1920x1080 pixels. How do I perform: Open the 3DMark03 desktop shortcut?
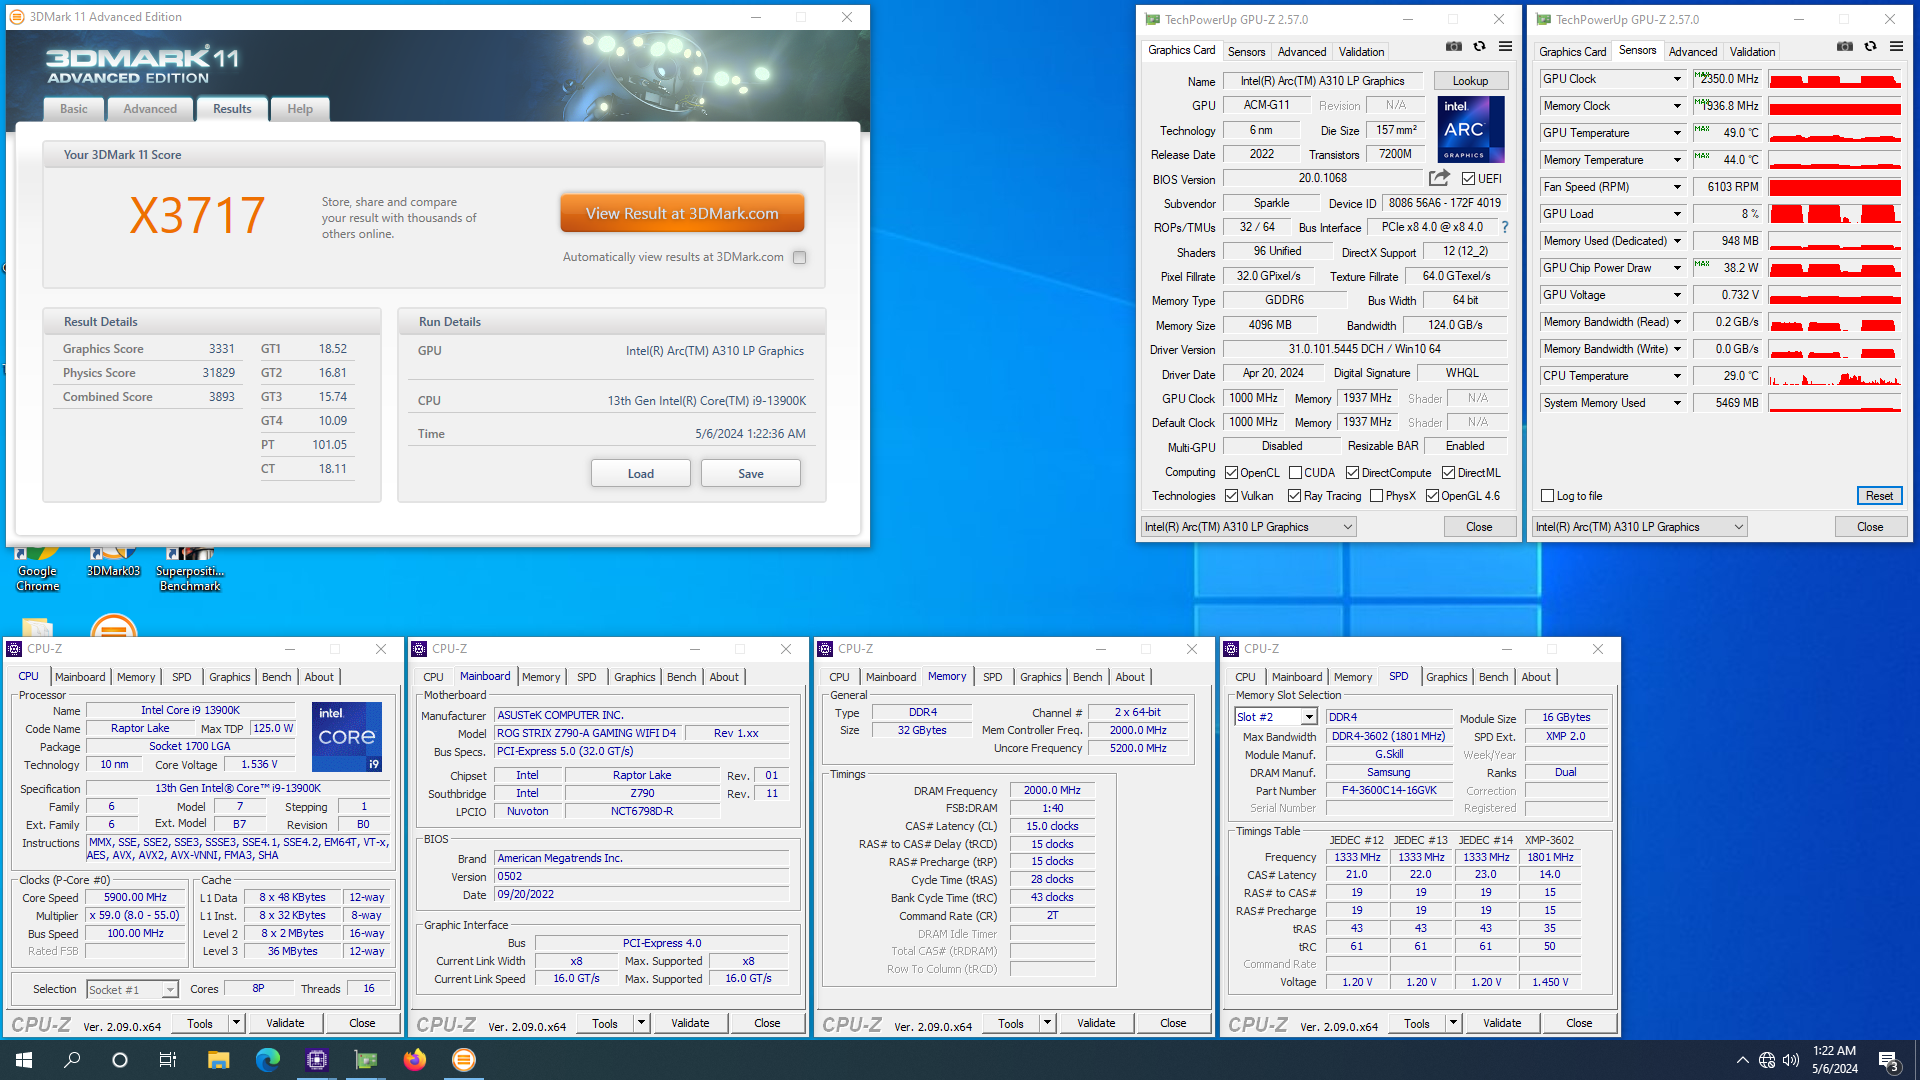113,562
